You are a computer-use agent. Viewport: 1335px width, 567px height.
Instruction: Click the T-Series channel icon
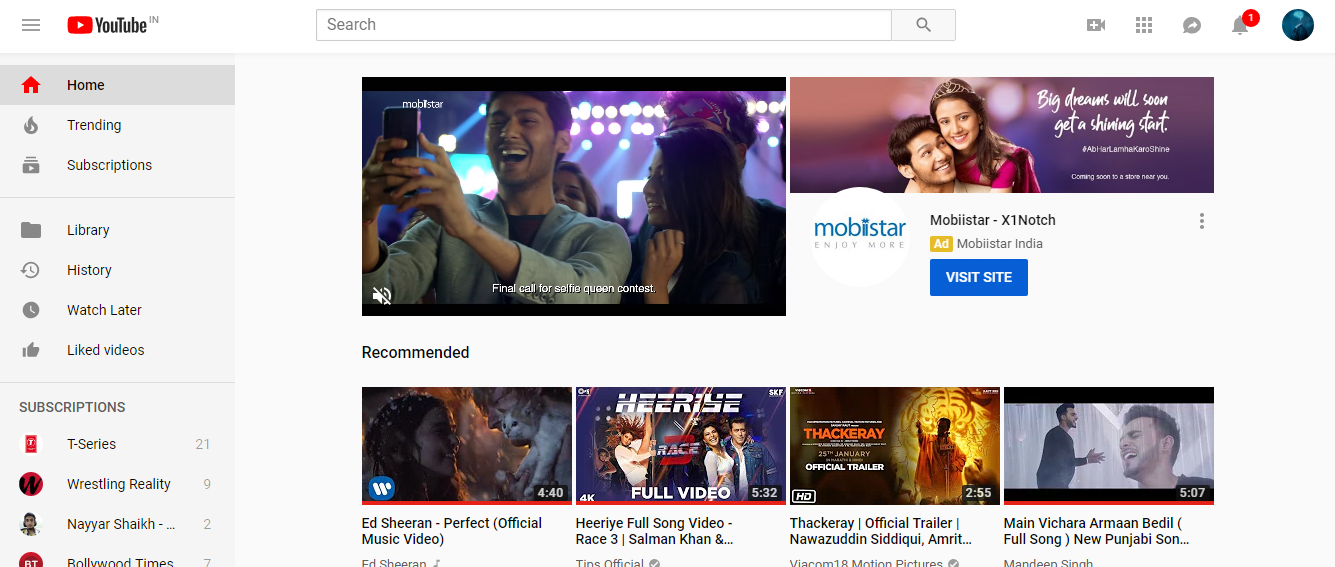click(x=31, y=444)
